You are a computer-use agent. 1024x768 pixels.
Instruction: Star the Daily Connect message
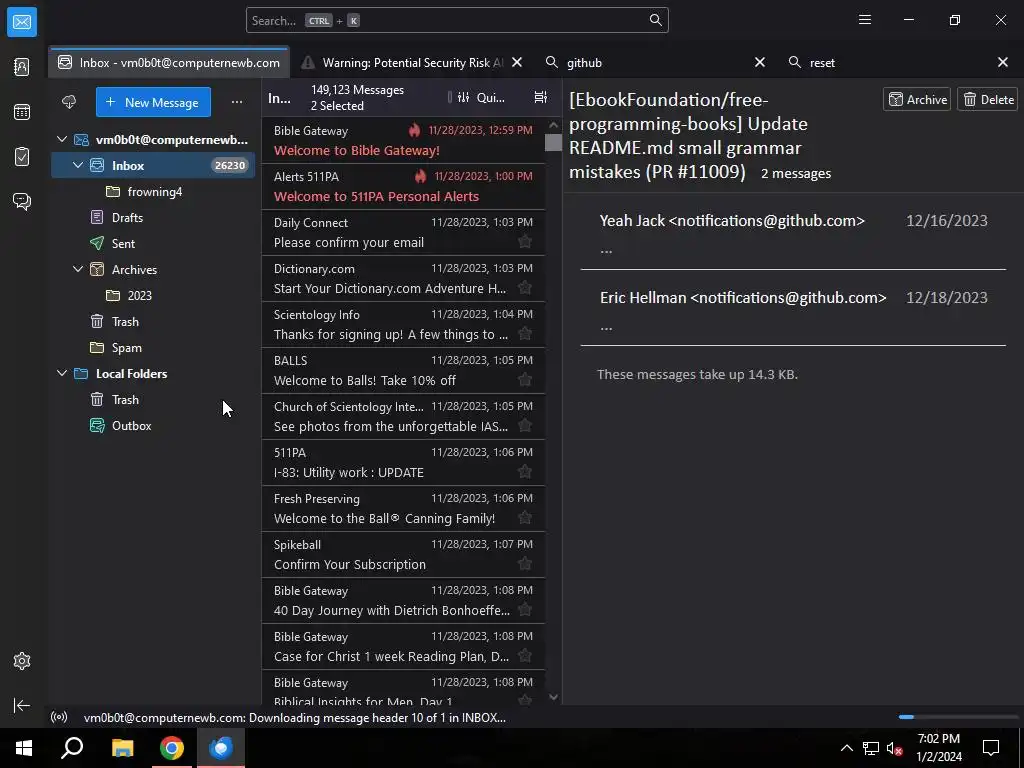524,242
